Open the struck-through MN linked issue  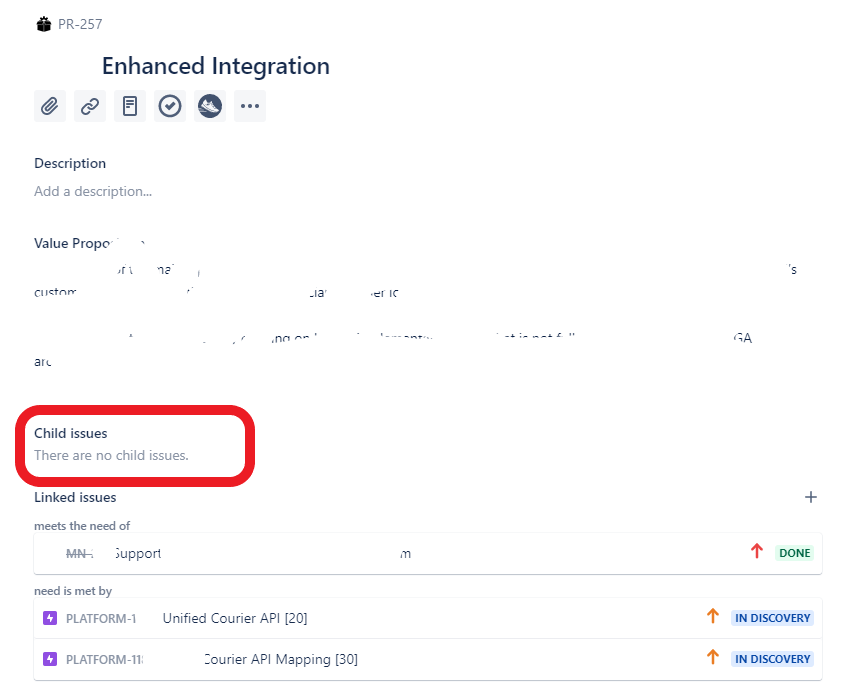click(80, 553)
